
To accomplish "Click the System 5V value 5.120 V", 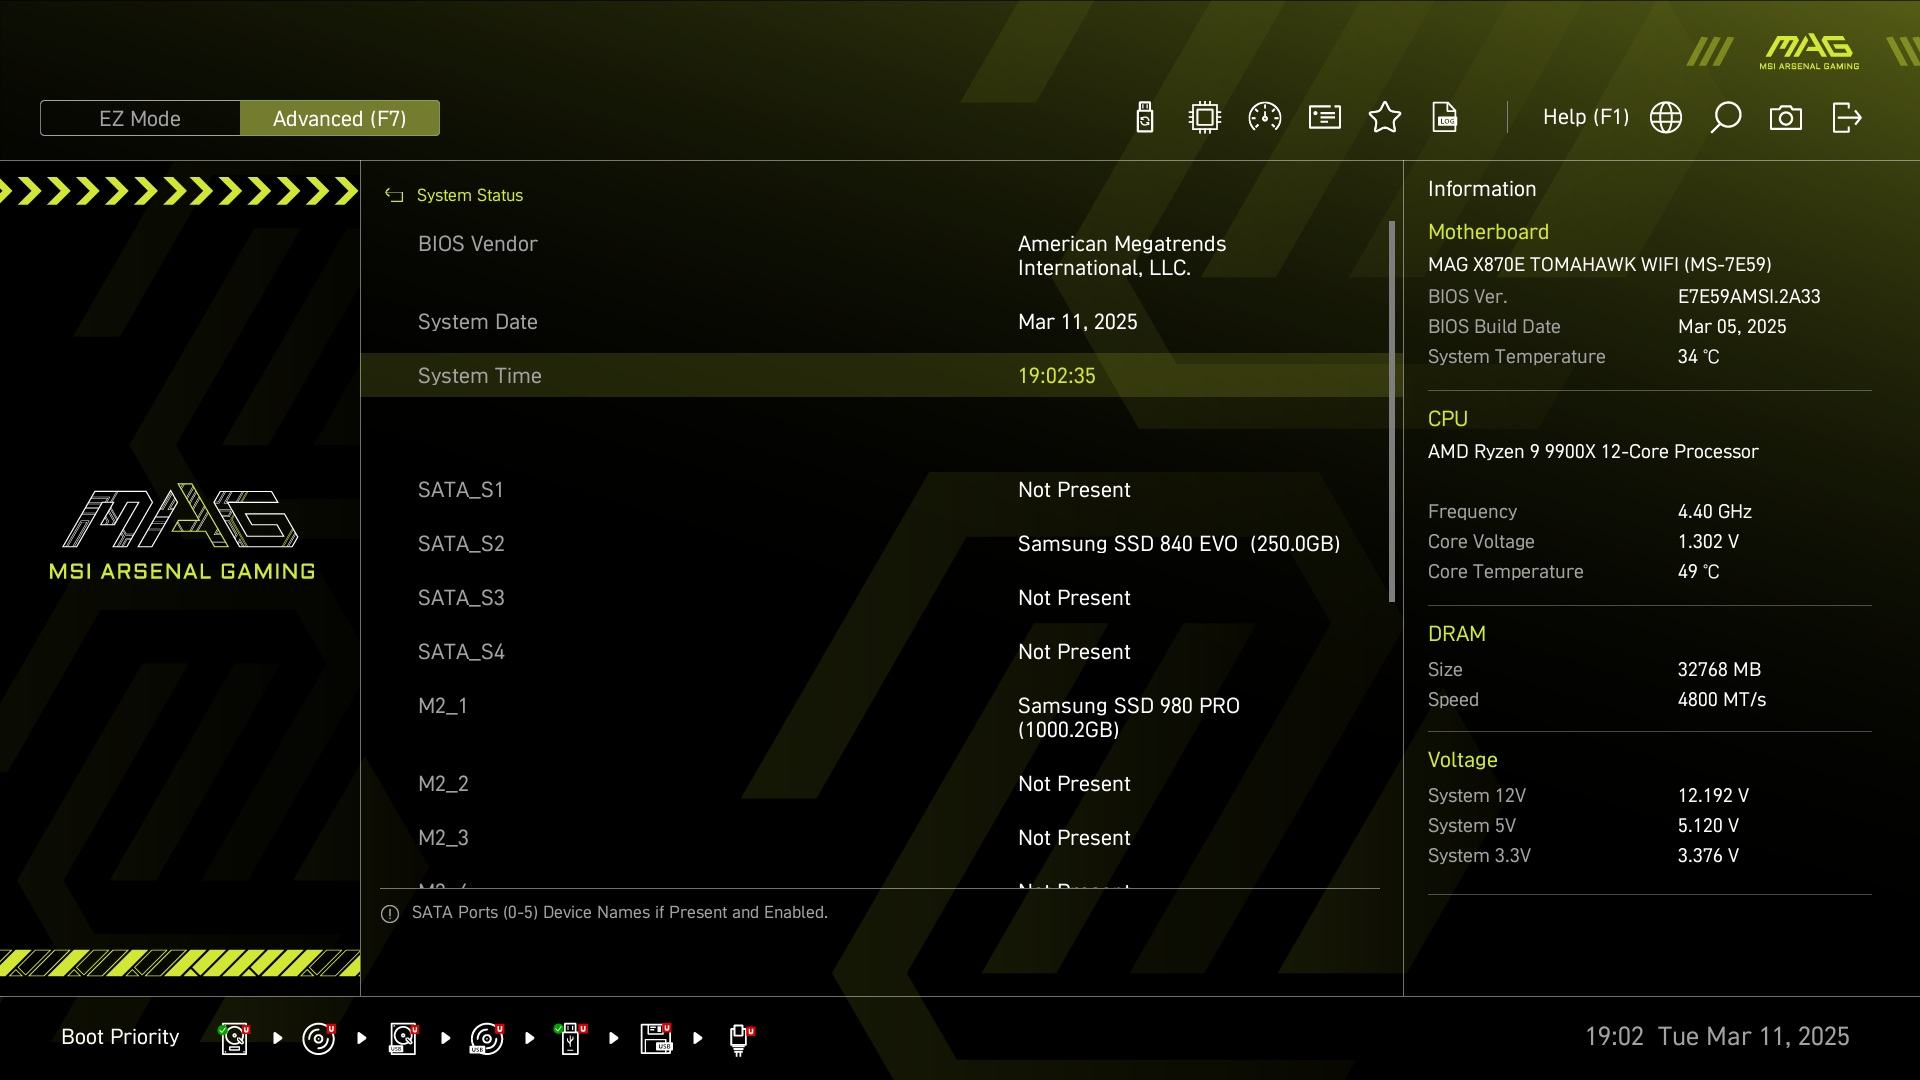I will coord(1708,826).
